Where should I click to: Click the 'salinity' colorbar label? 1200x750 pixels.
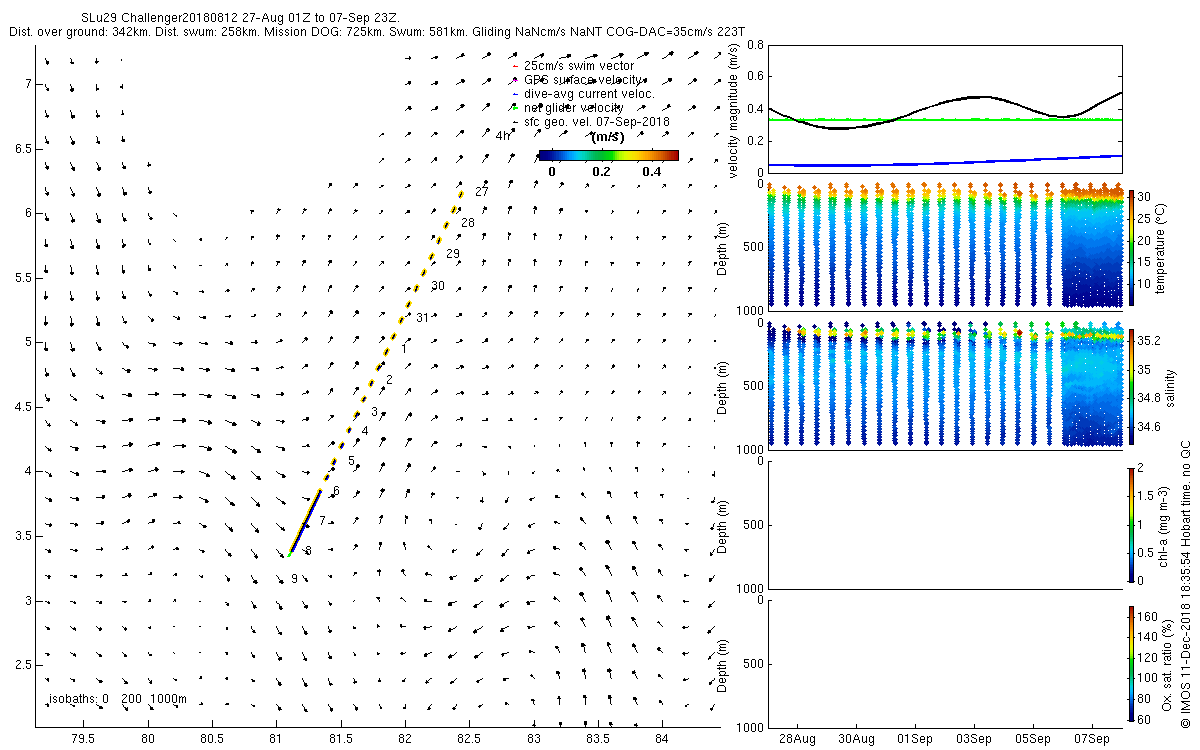coord(1172,389)
